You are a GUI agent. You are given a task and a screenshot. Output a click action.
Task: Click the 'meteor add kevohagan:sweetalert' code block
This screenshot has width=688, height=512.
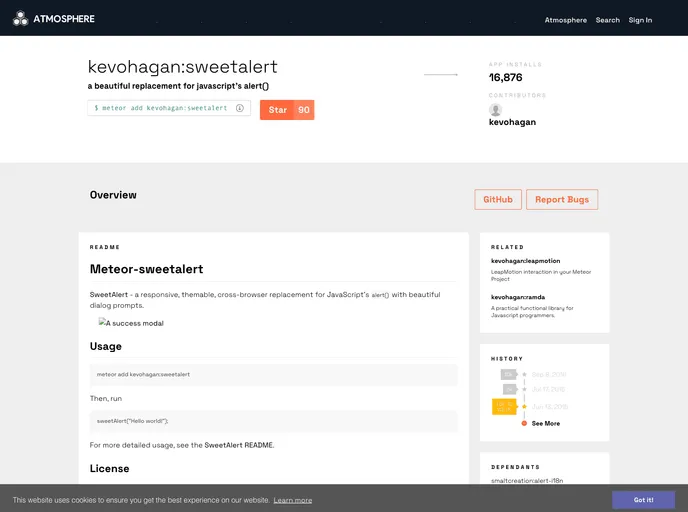point(274,375)
